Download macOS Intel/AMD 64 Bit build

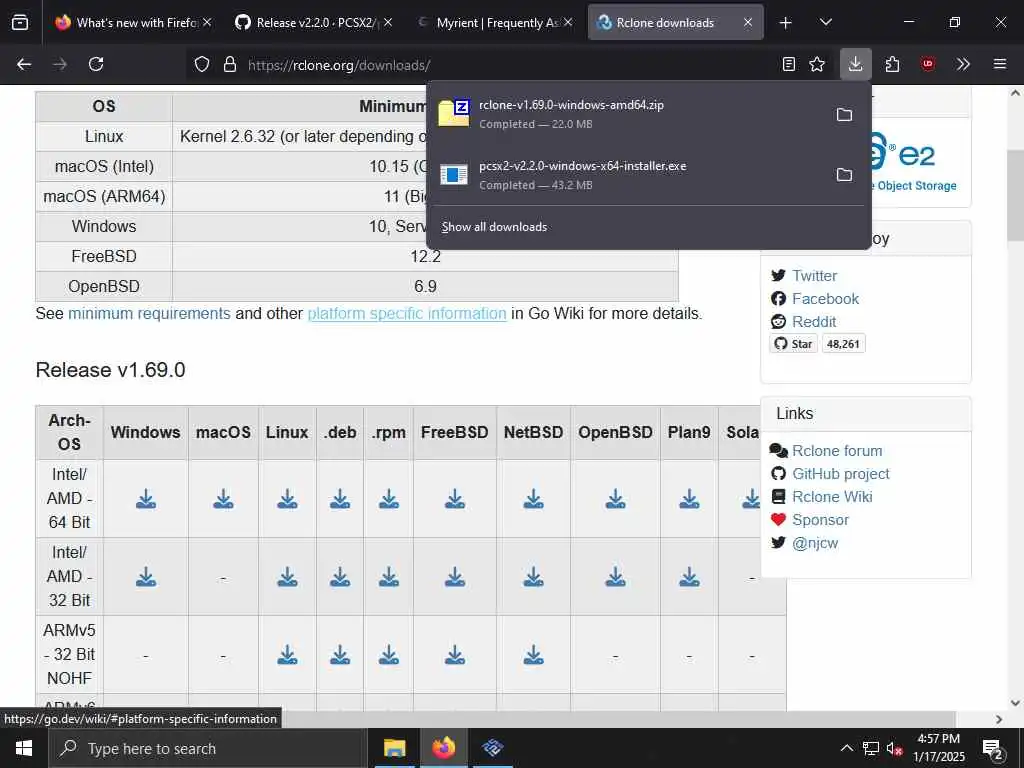(x=223, y=499)
